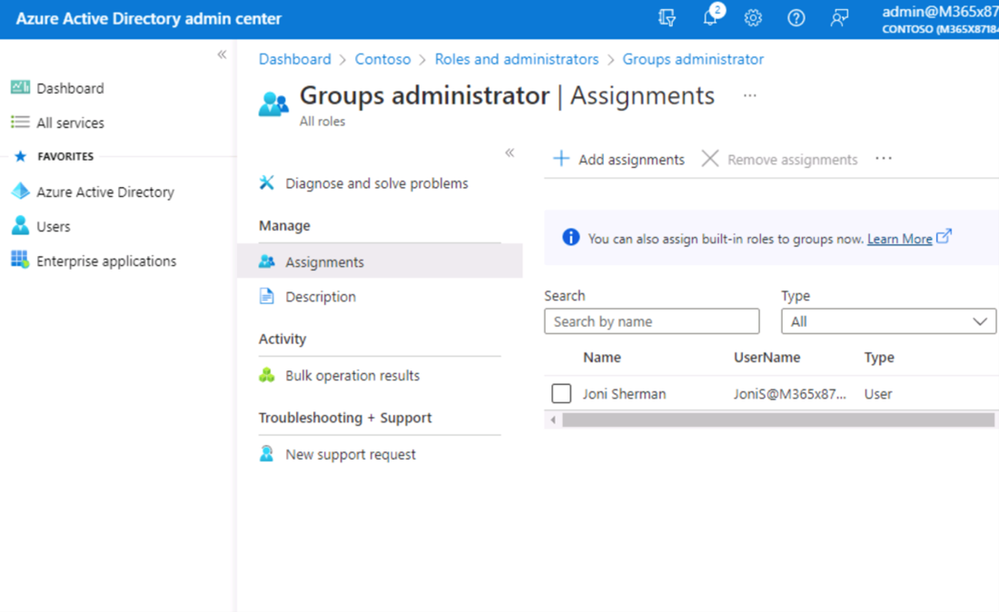Go to Contoso breadcrumb link

click(383, 59)
